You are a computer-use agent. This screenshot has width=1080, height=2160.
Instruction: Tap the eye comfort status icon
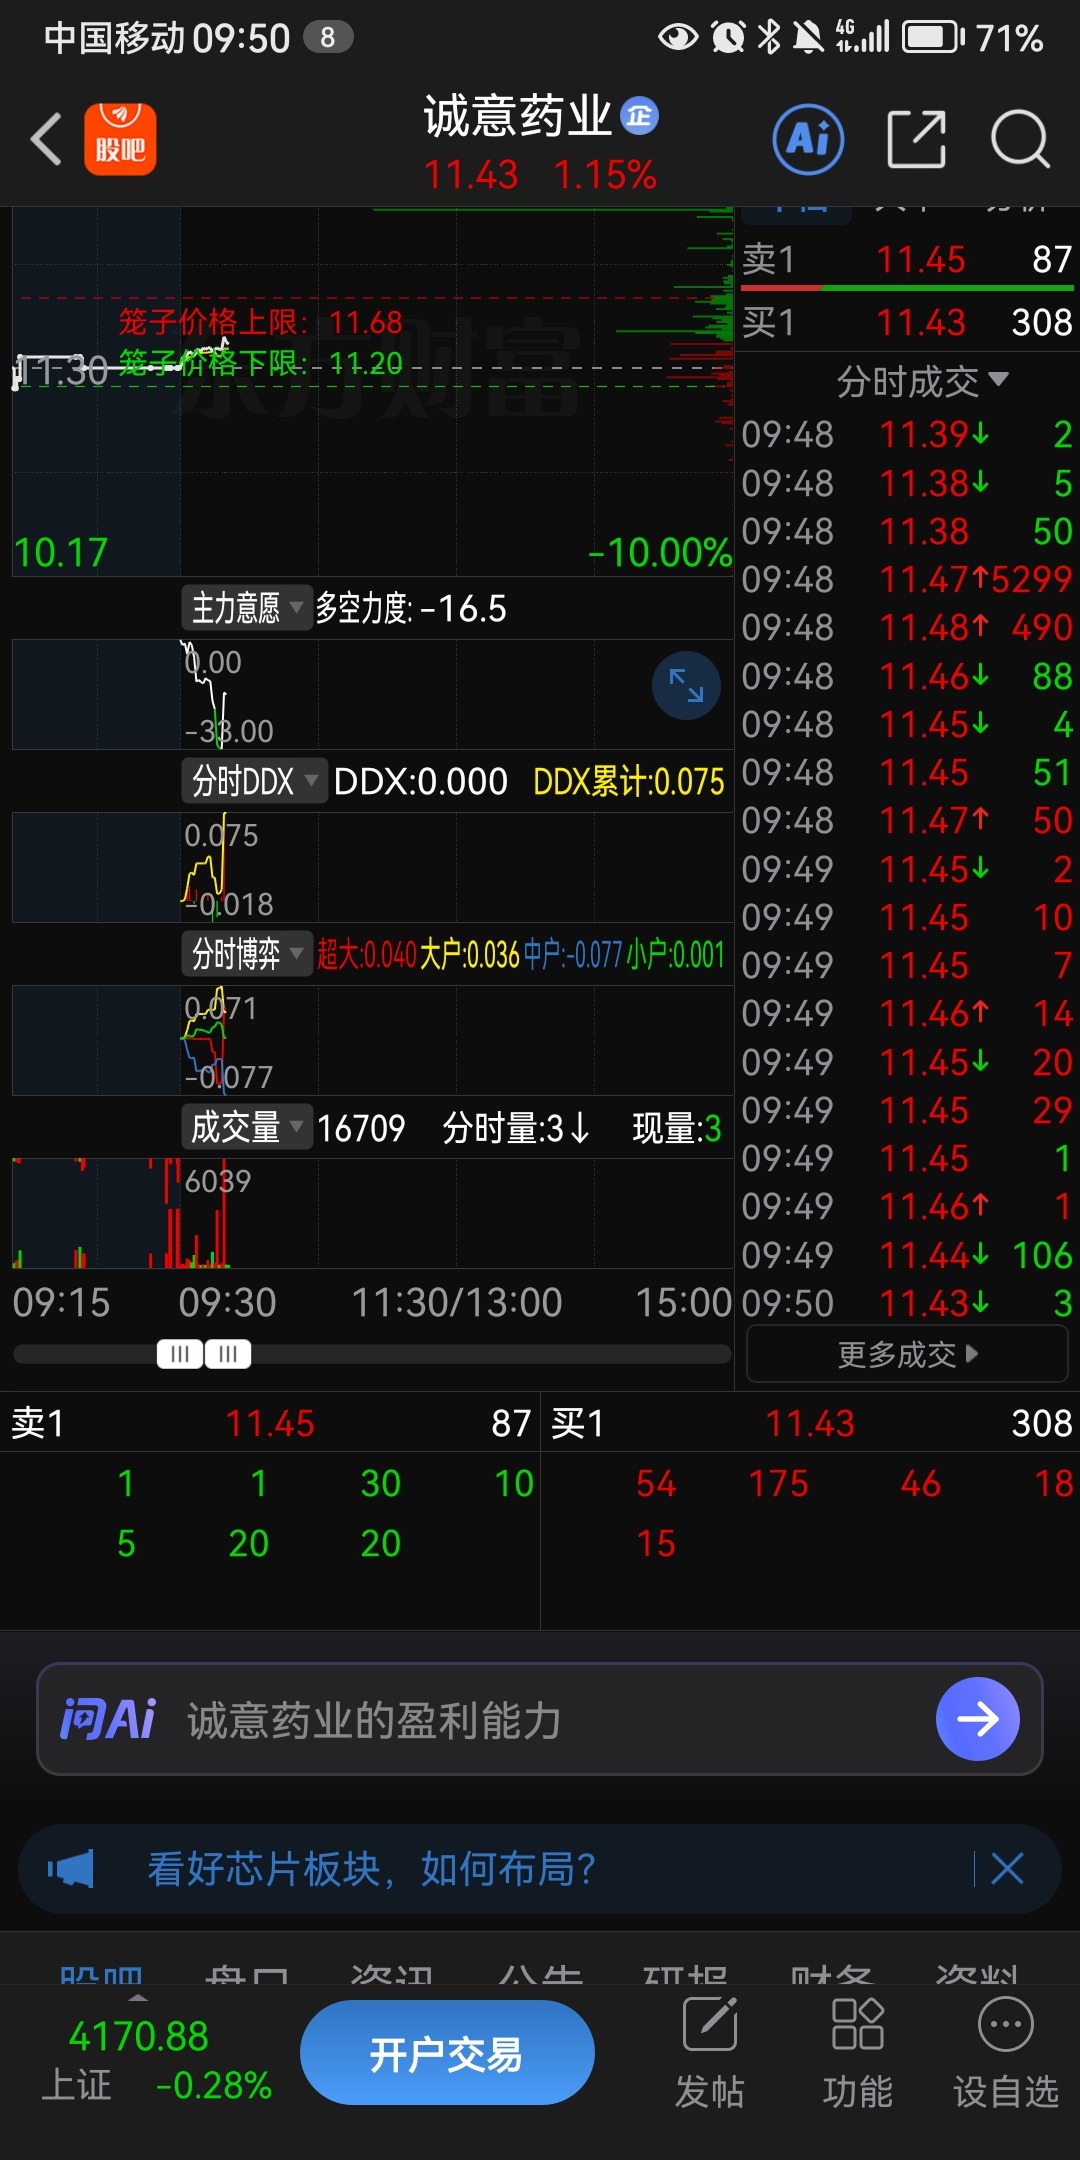pyautogui.click(x=678, y=37)
